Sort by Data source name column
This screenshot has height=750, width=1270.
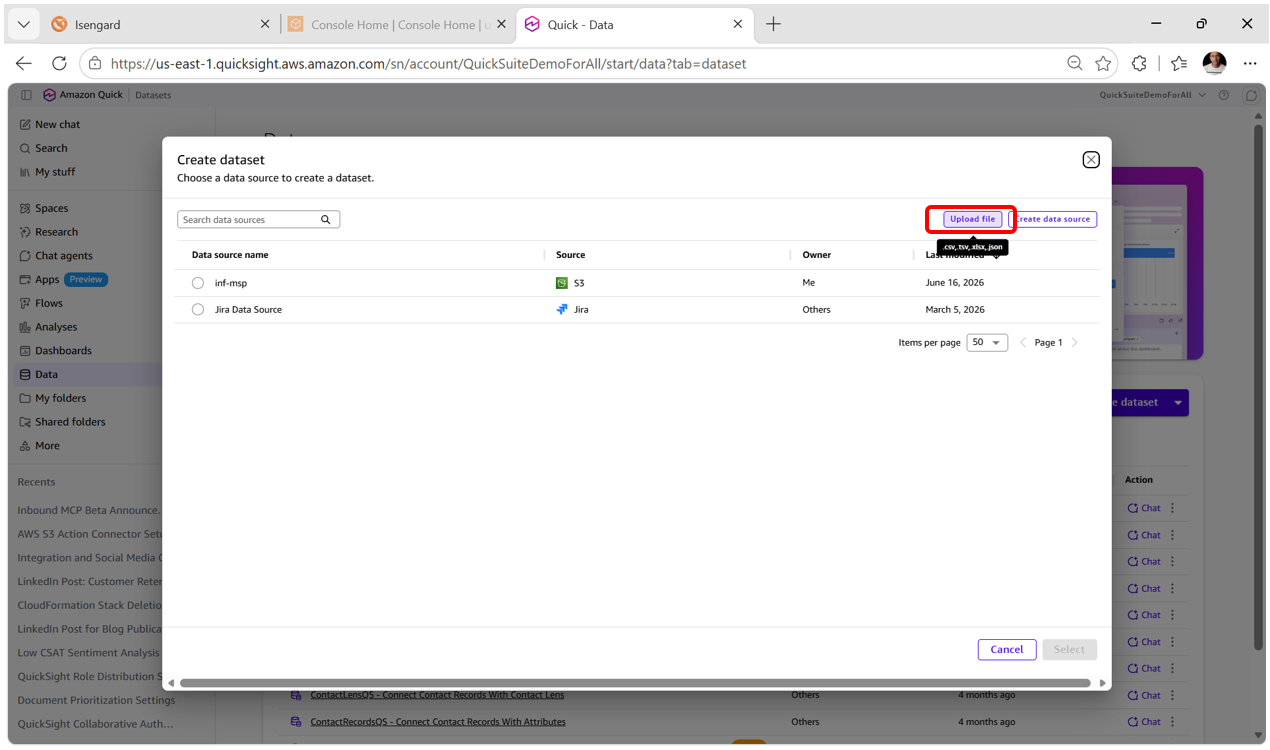[x=230, y=255]
